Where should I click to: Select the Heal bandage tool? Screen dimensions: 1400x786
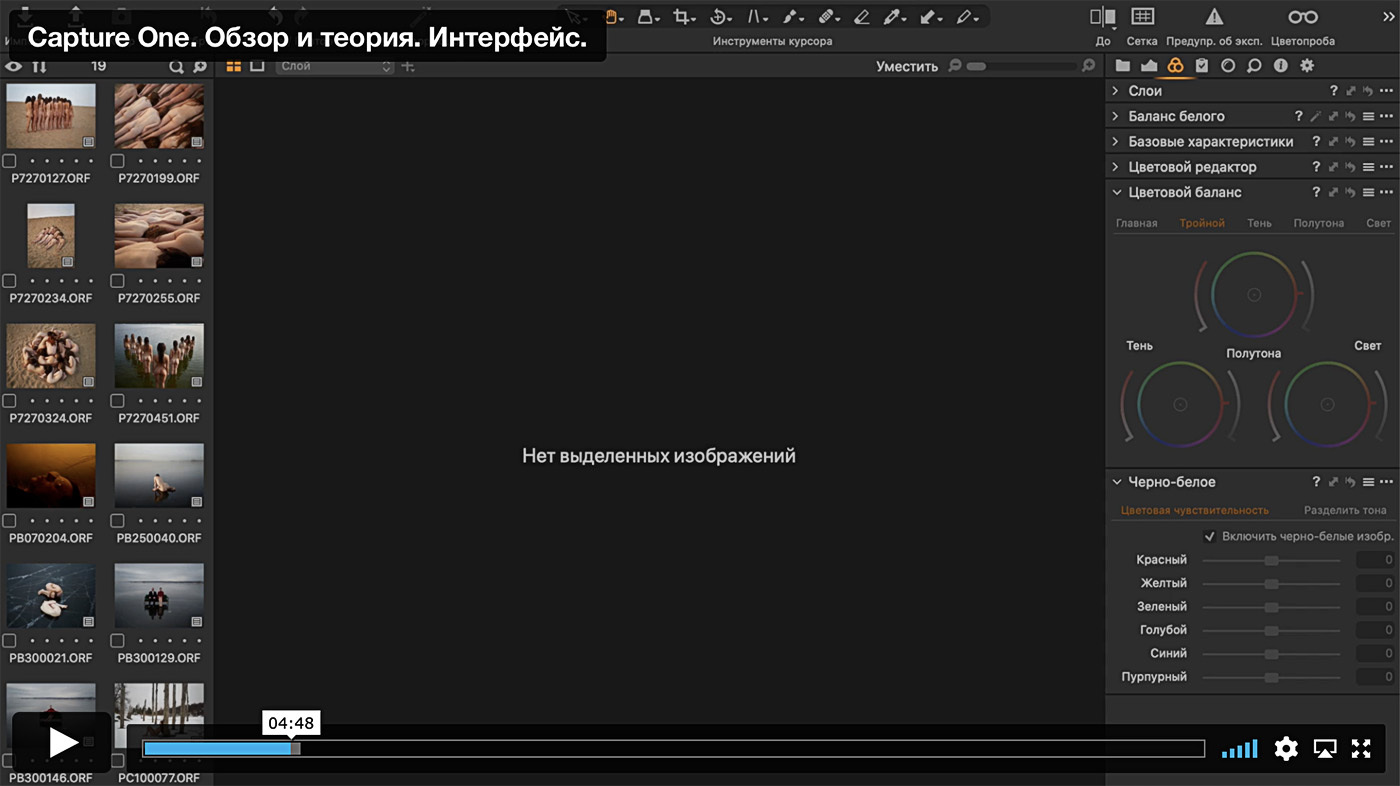(x=826, y=17)
